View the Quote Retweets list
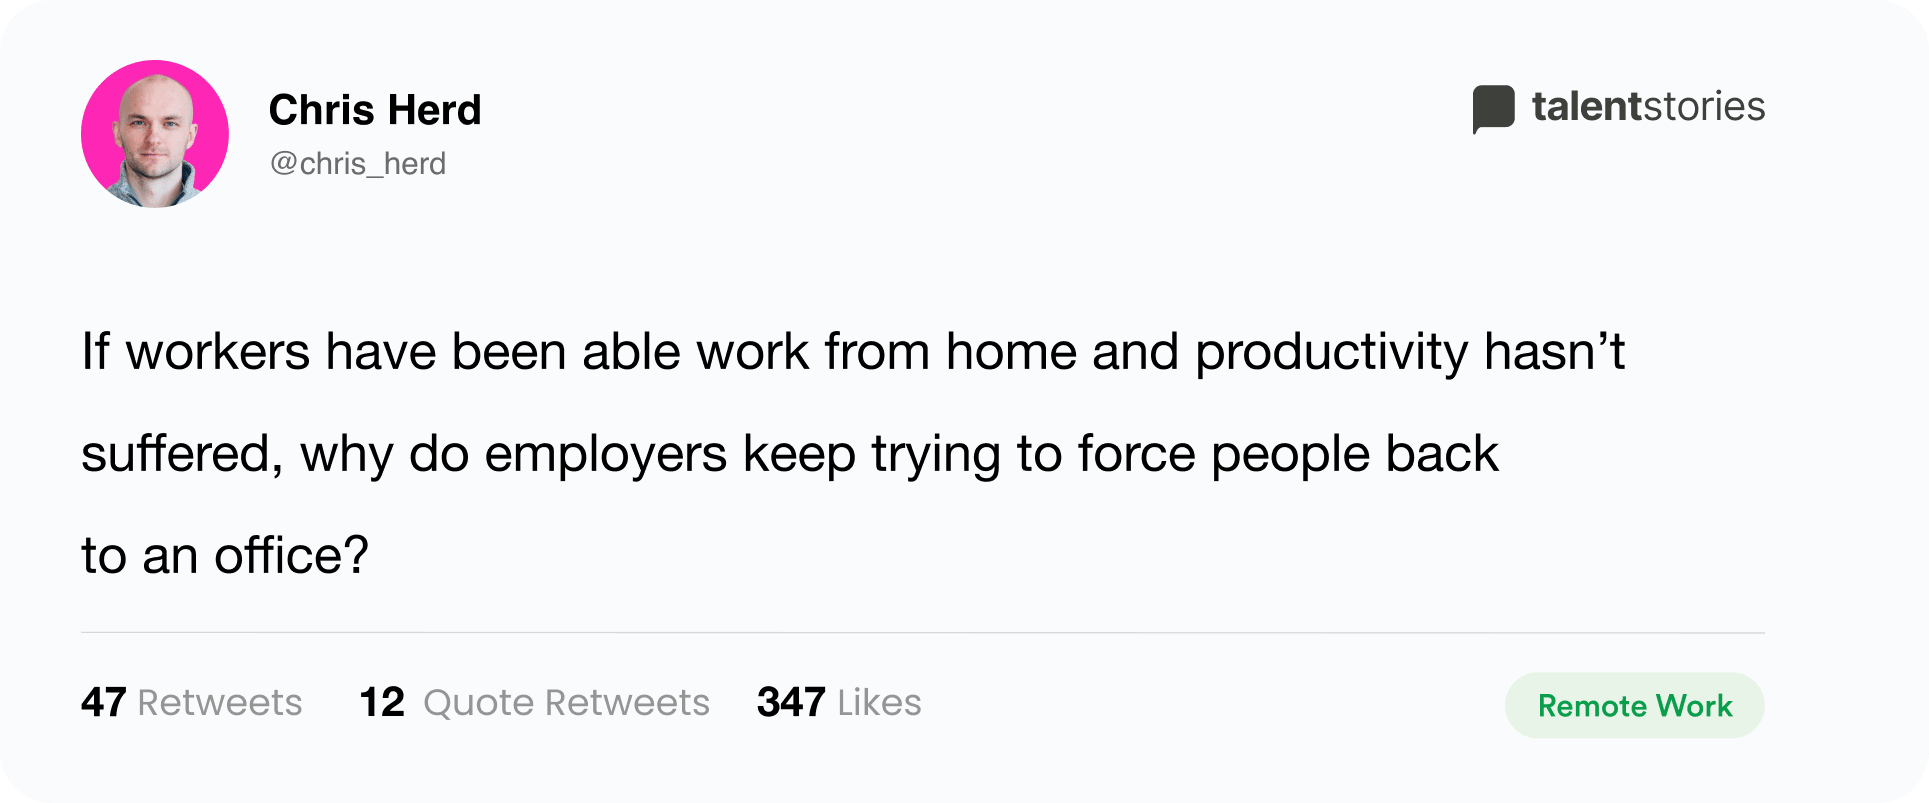 (566, 702)
